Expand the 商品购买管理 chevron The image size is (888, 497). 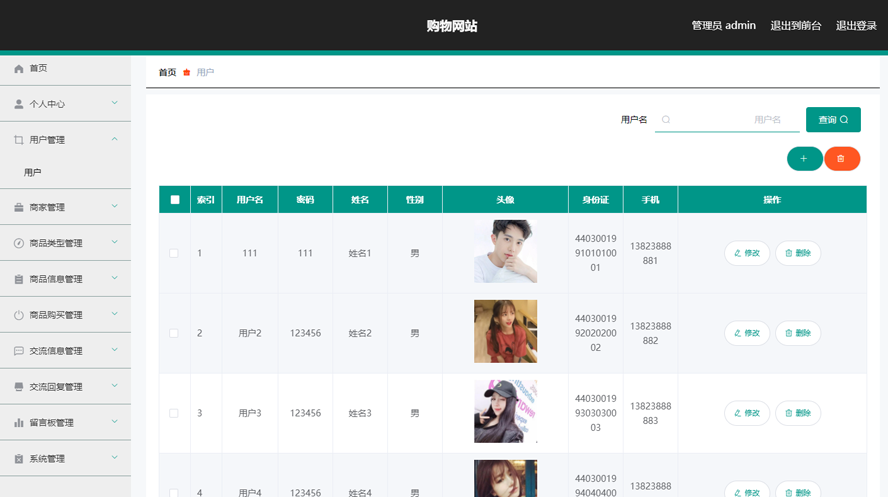(114, 314)
